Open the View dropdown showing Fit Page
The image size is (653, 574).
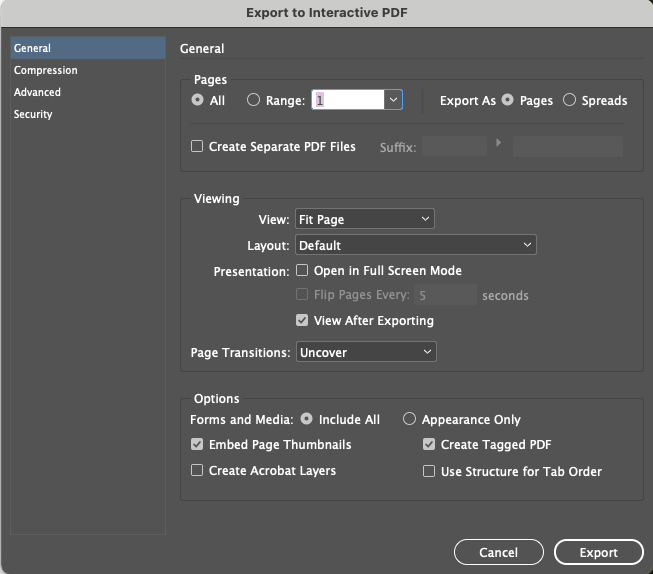point(365,219)
